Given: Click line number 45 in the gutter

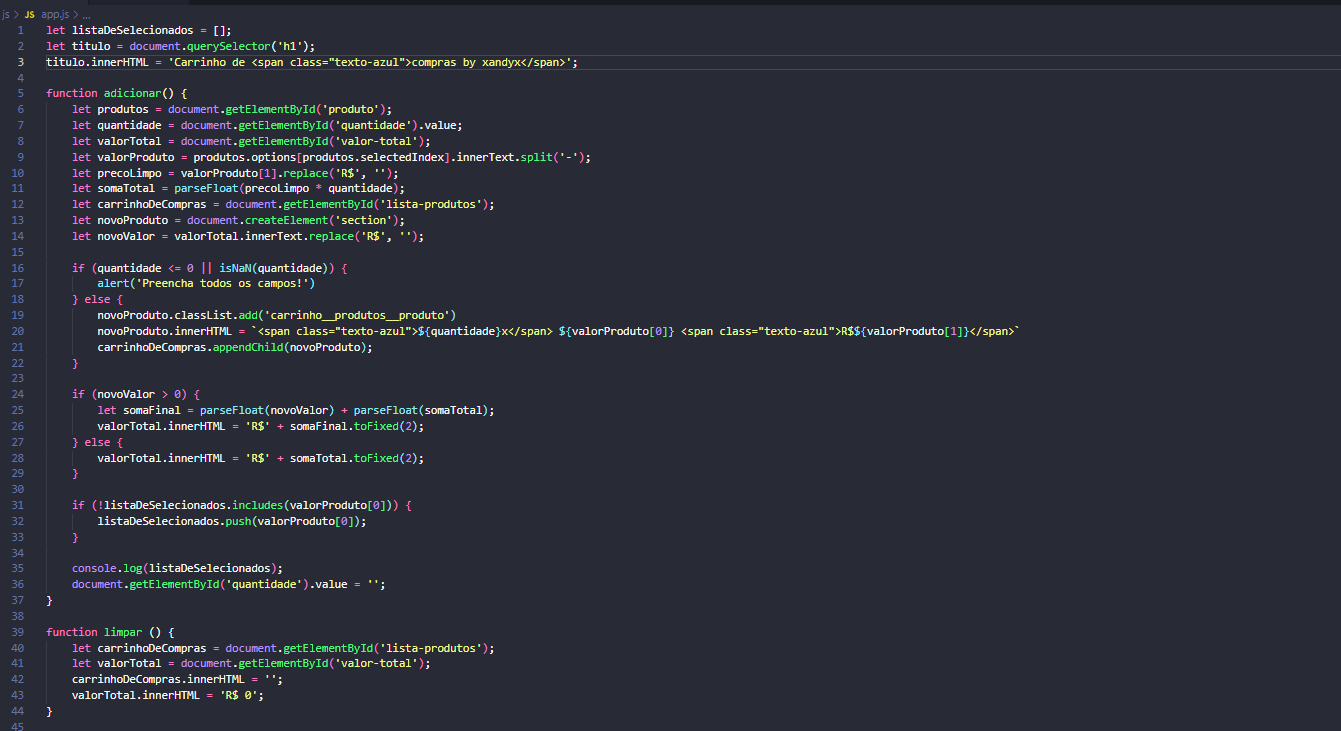Looking at the screenshot, I should coord(17,727).
